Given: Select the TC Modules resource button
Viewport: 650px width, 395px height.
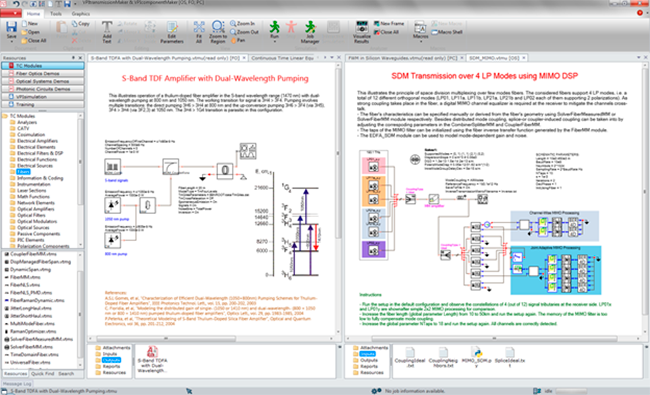Looking at the screenshot, I should click(43, 65).
